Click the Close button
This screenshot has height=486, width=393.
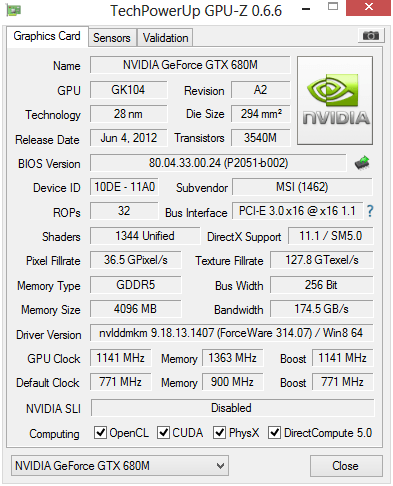coord(346,465)
